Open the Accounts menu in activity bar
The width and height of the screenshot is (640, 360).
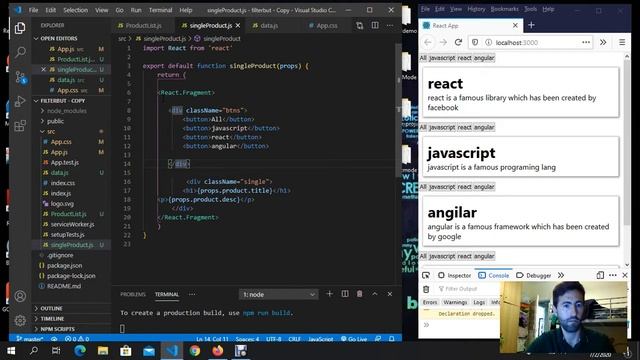(x=20, y=296)
